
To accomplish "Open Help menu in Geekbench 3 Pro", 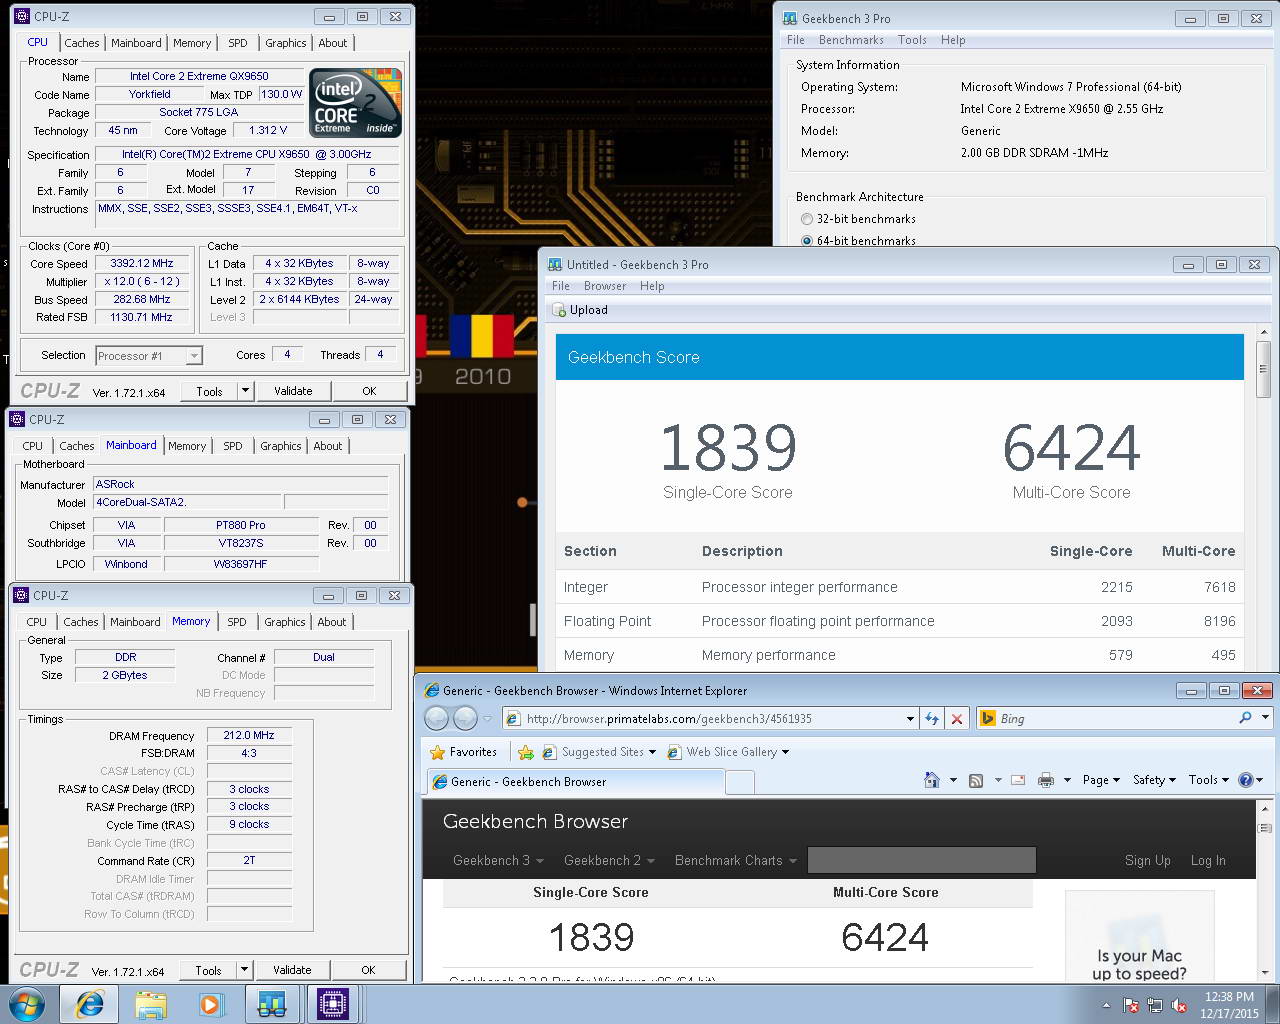I will [x=953, y=40].
